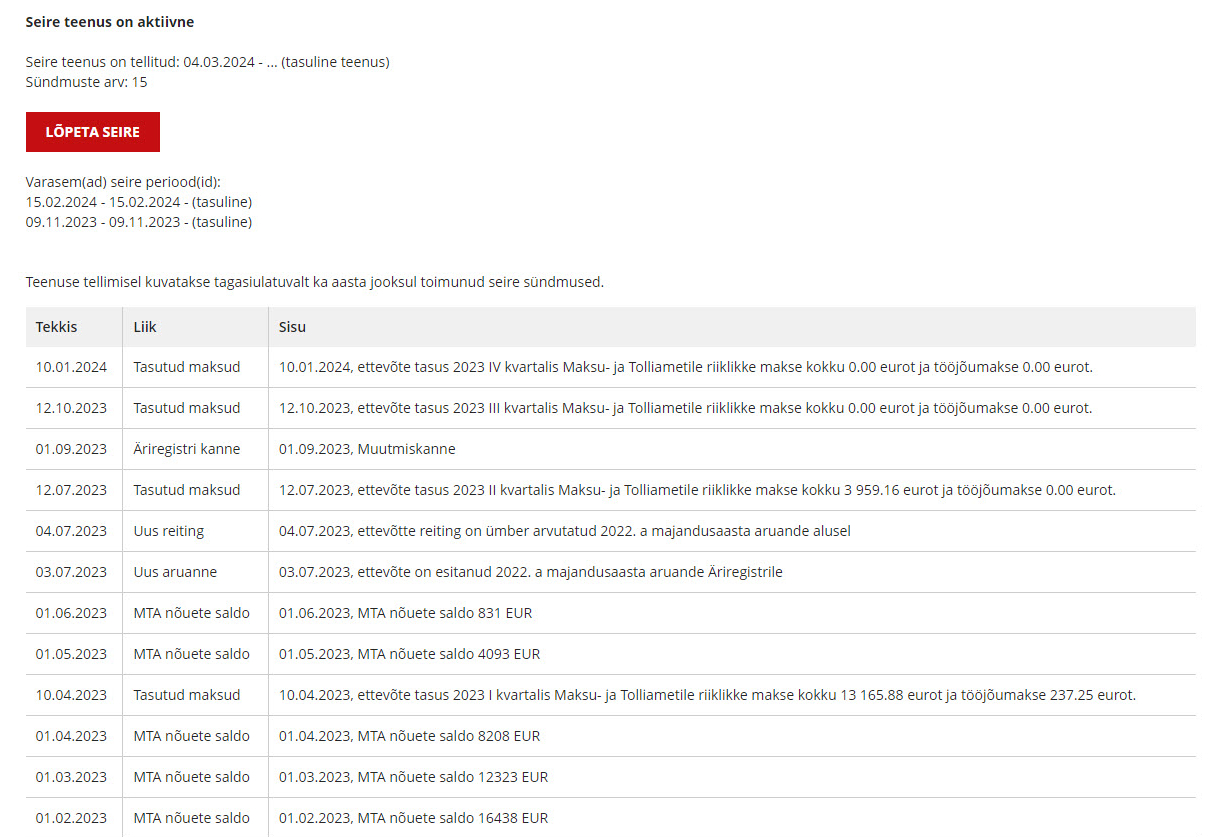Click the LÕPETA SEIRE button
This screenshot has width=1222, height=837.
pos(92,132)
